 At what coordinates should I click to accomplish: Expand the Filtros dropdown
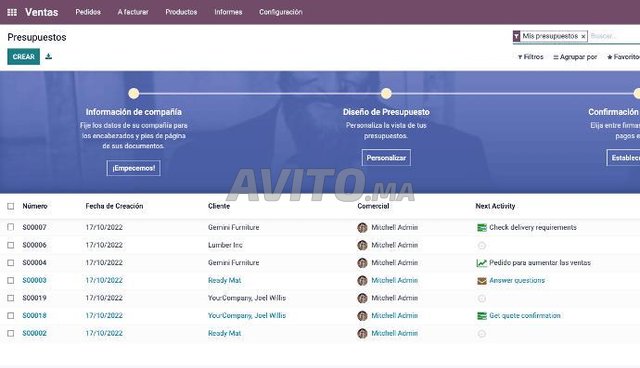click(531, 57)
